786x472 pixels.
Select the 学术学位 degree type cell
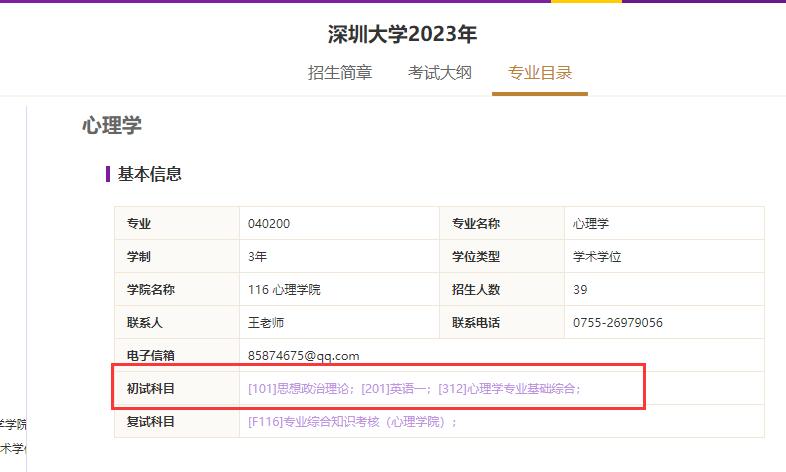[664, 256]
